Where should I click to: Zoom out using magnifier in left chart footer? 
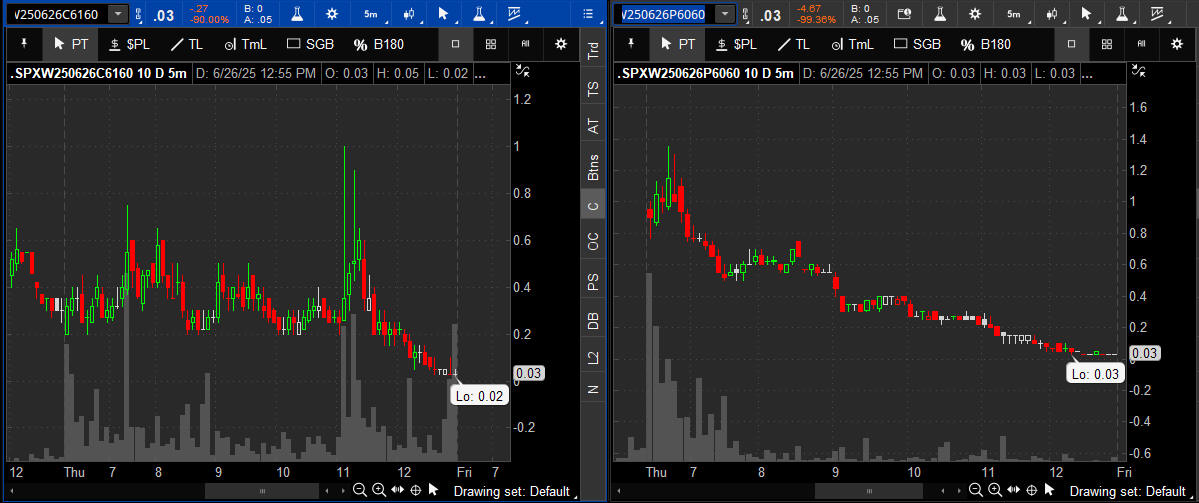pyautogui.click(x=360, y=490)
